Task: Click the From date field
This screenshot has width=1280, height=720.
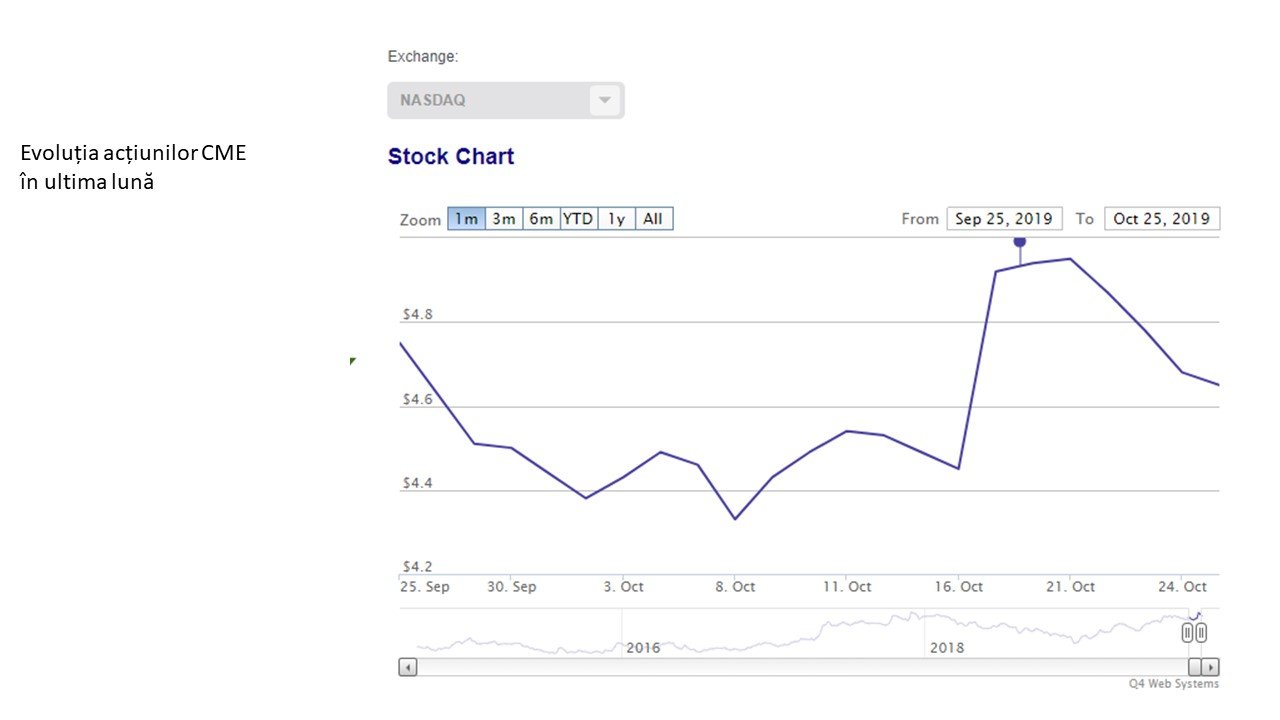Action: coord(1003,219)
